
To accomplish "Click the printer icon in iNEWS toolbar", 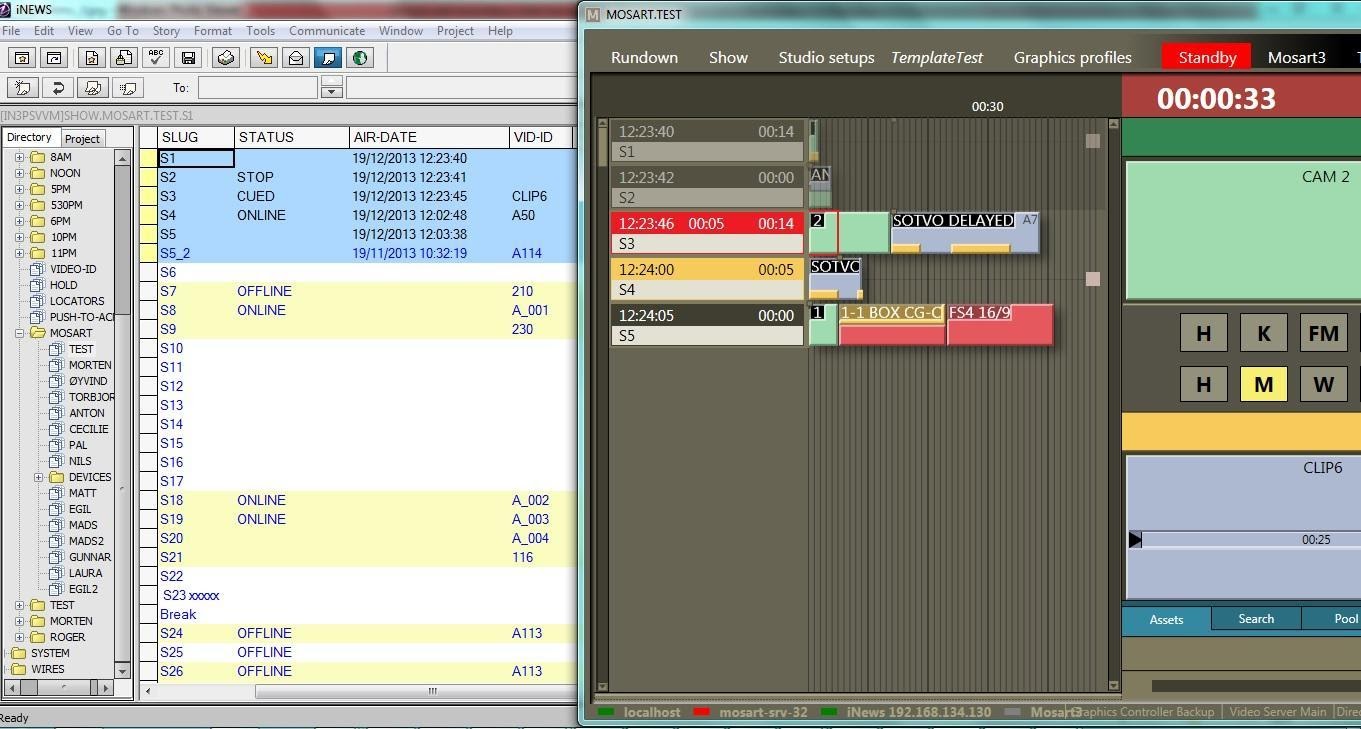I will click(x=226, y=58).
